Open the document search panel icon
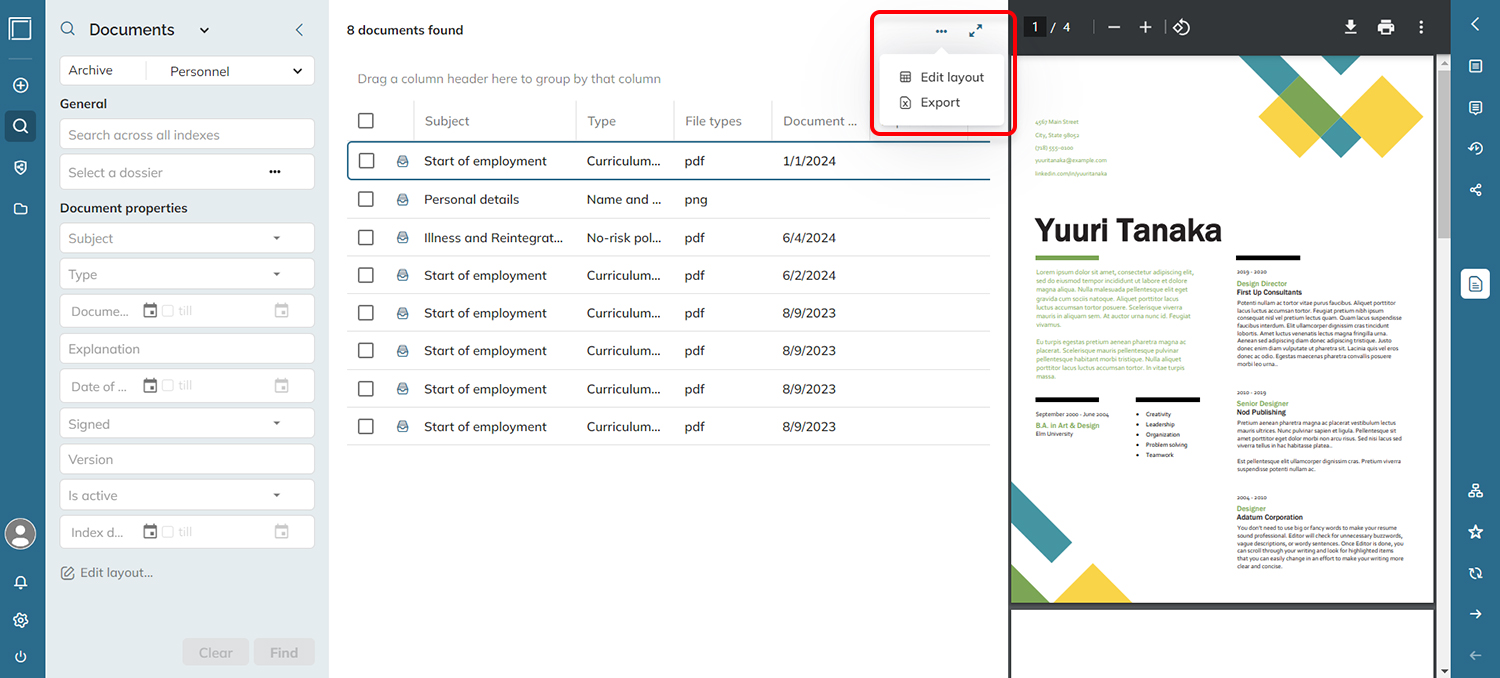The image size is (1500, 678). [x=20, y=126]
